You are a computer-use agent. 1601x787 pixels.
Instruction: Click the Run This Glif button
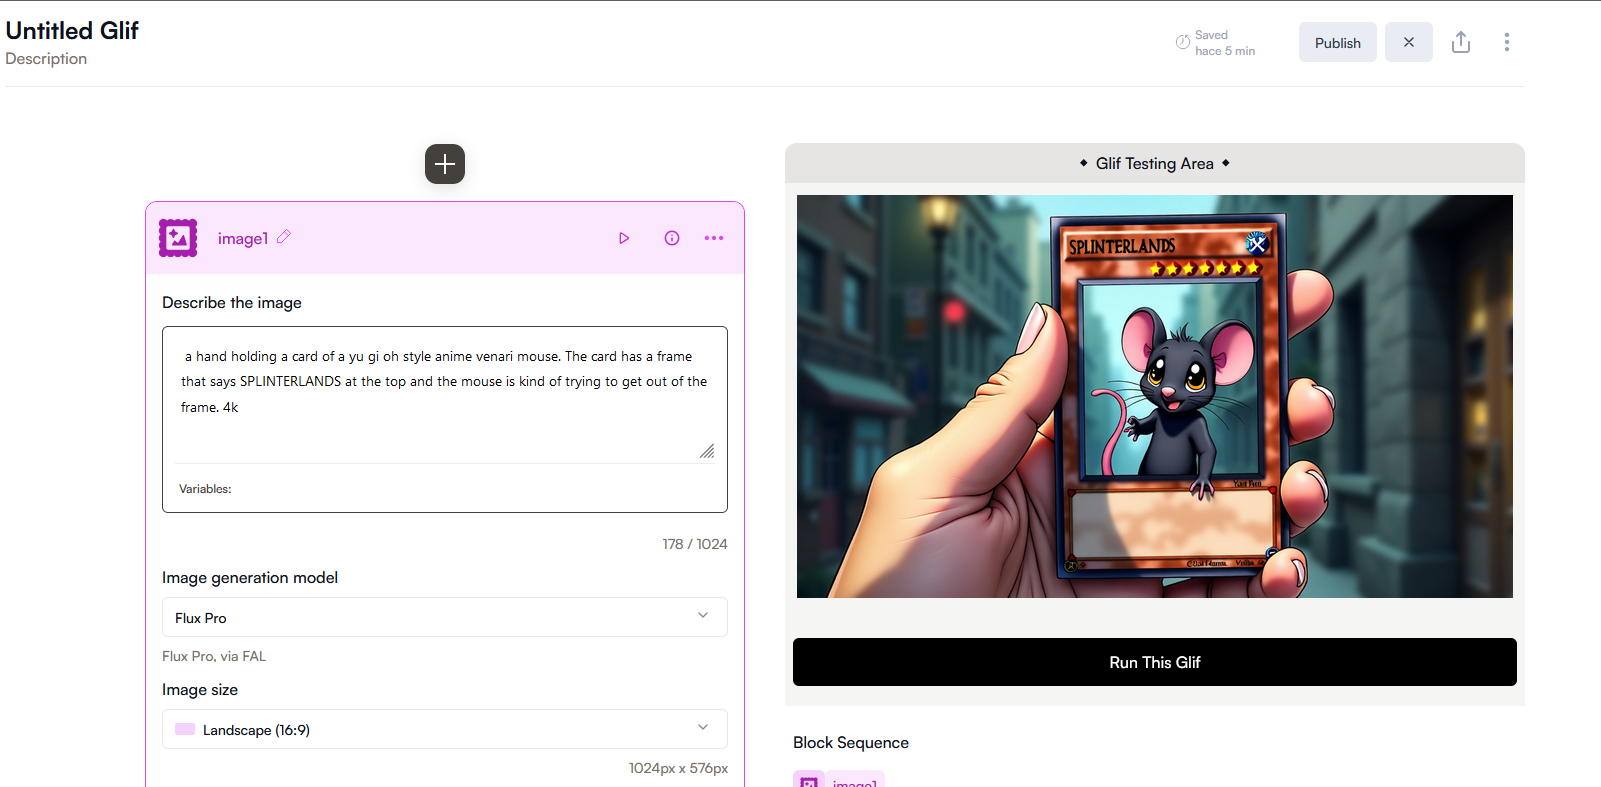coord(1155,662)
